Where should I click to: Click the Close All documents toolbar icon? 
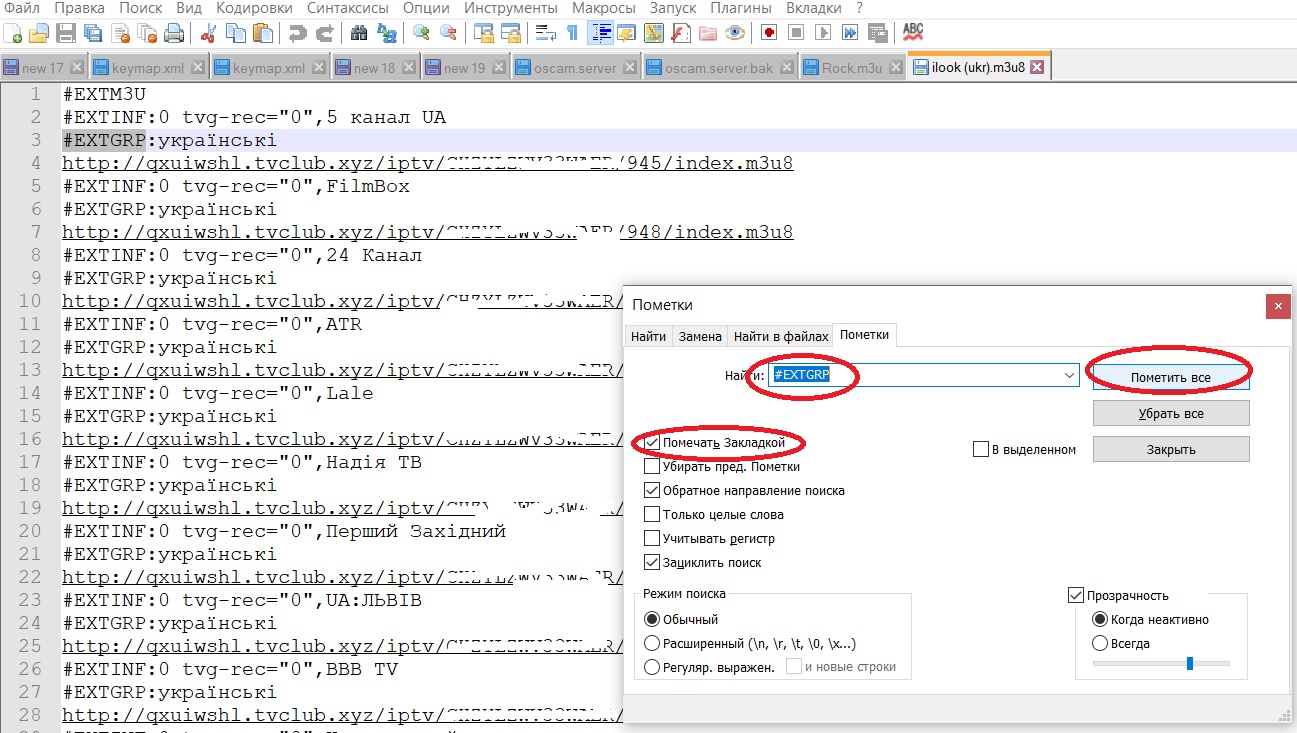147,33
